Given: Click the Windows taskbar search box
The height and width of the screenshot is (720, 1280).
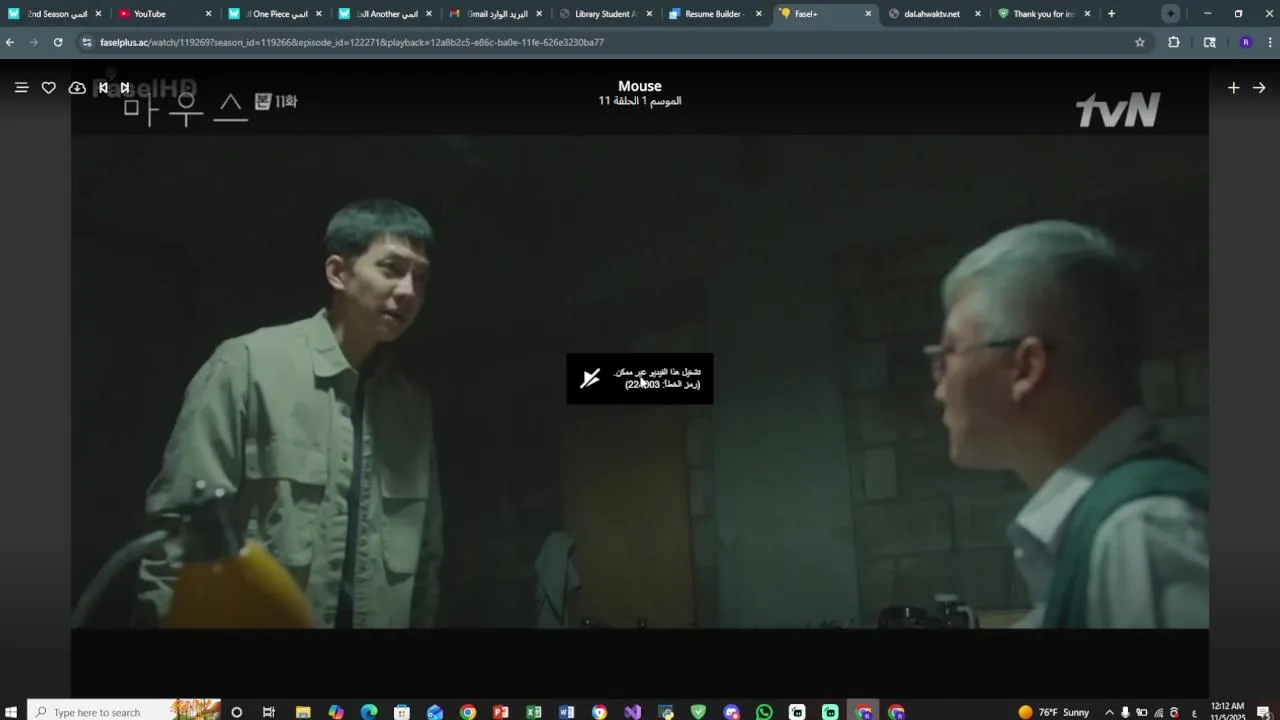Looking at the screenshot, I should (124, 712).
